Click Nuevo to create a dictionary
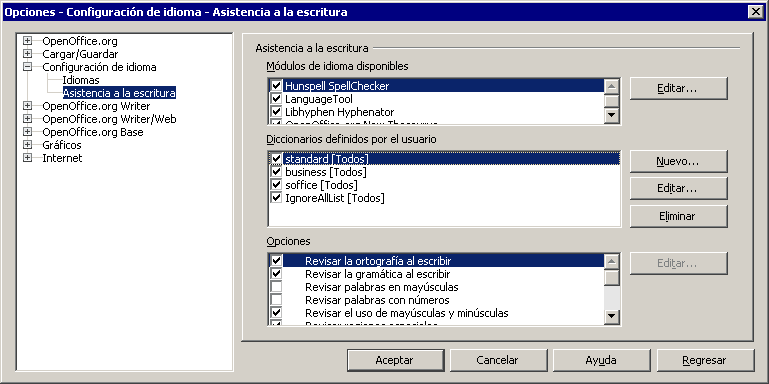769x384 pixels. point(678,161)
